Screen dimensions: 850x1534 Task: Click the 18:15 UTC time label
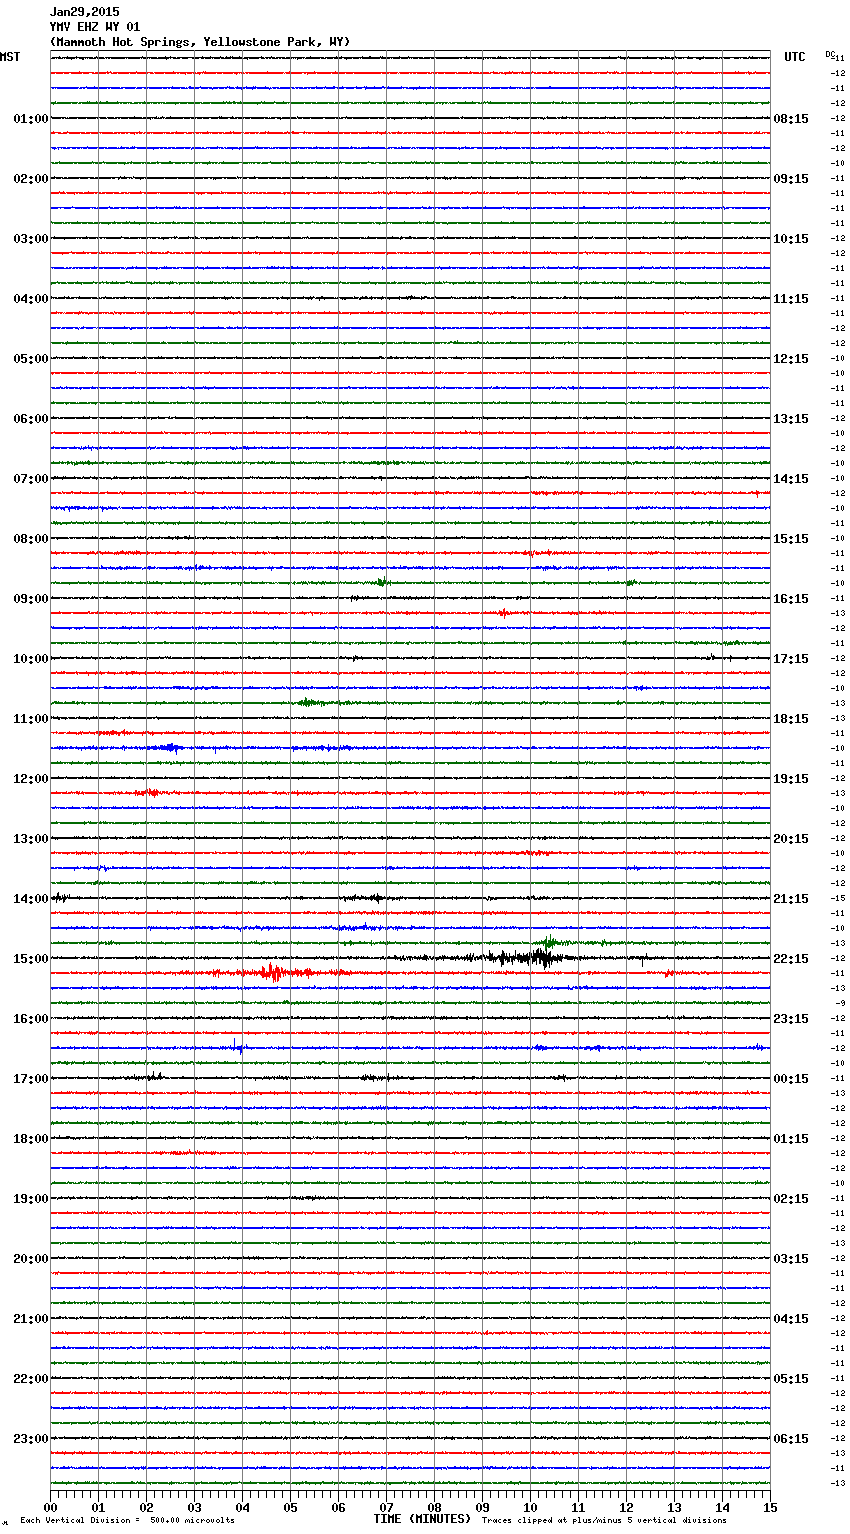[x=791, y=719]
